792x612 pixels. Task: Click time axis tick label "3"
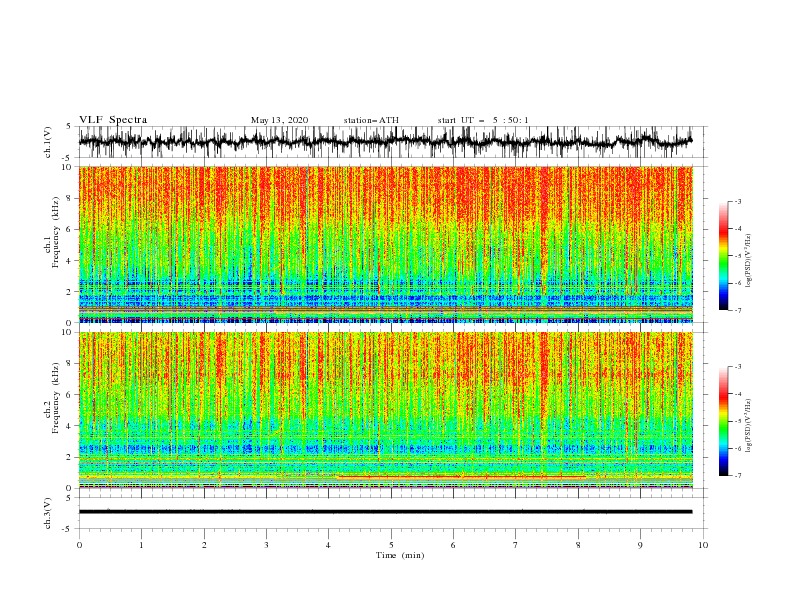(266, 545)
